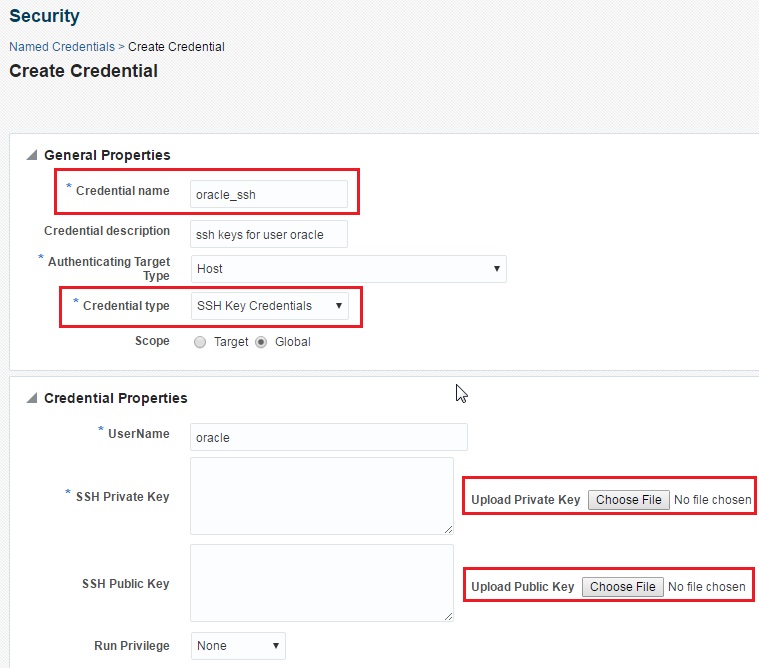Click the SSH Public Key resize handle
Screen dimensions: 759x668
[448, 616]
